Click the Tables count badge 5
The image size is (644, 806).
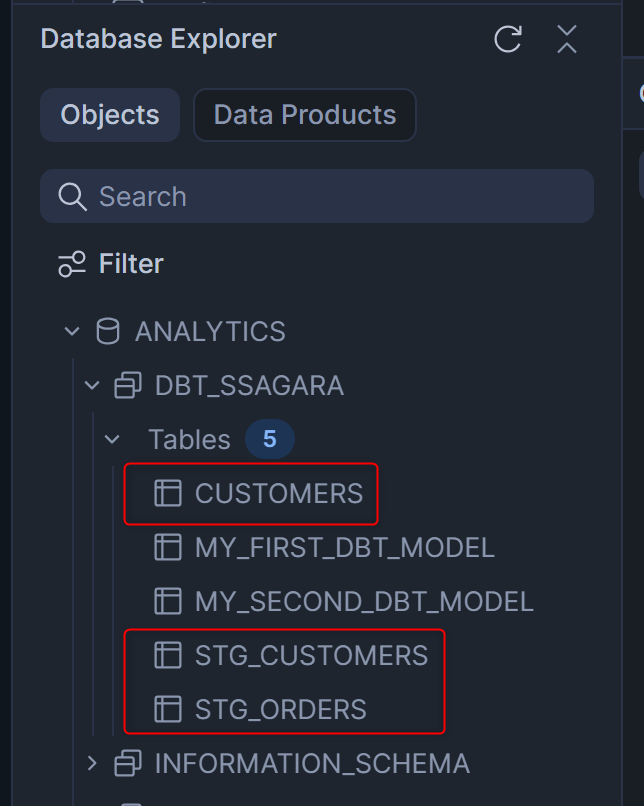[269, 439]
